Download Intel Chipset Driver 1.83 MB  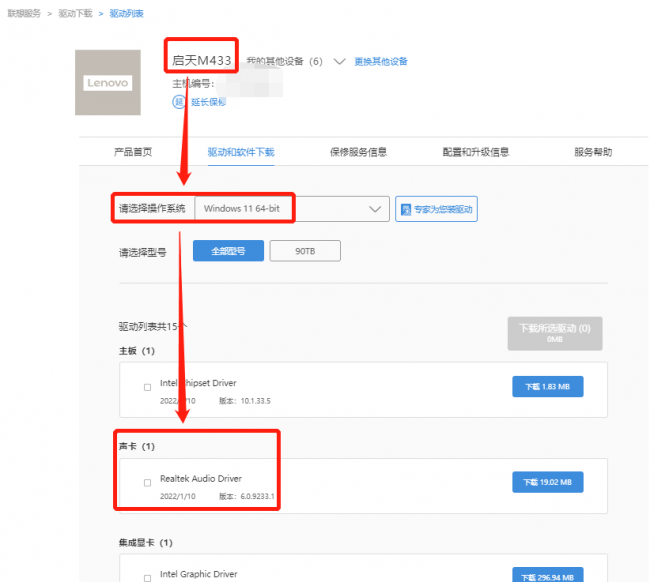tap(548, 386)
